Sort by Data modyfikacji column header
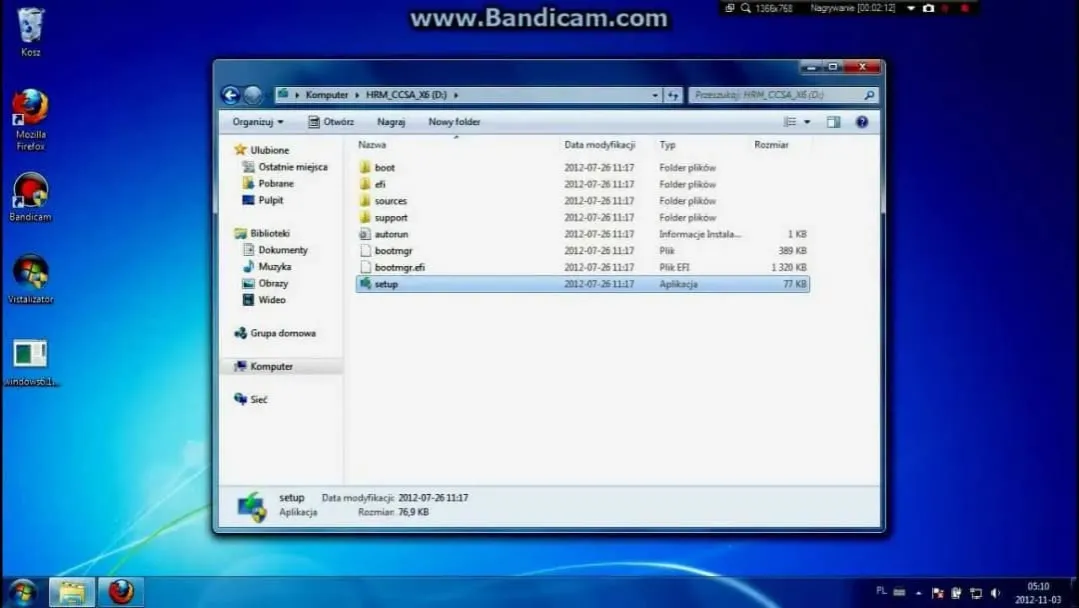The width and height of the screenshot is (1079, 608). [599, 144]
